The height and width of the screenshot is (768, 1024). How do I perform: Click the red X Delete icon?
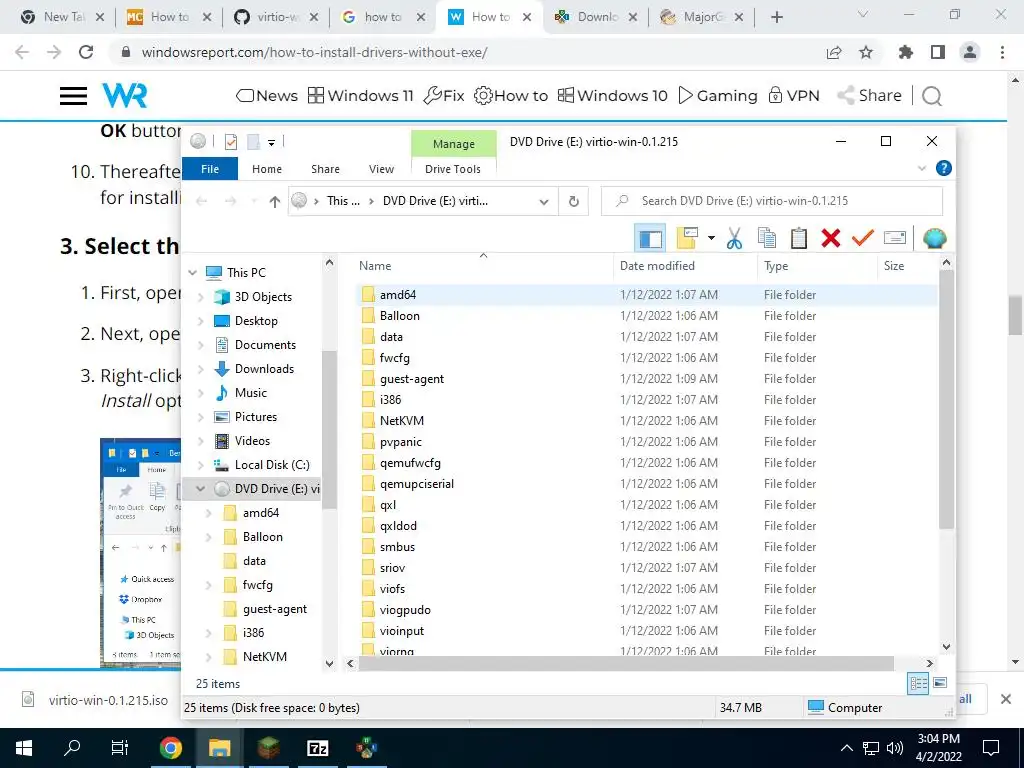click(x=831, y=238)
